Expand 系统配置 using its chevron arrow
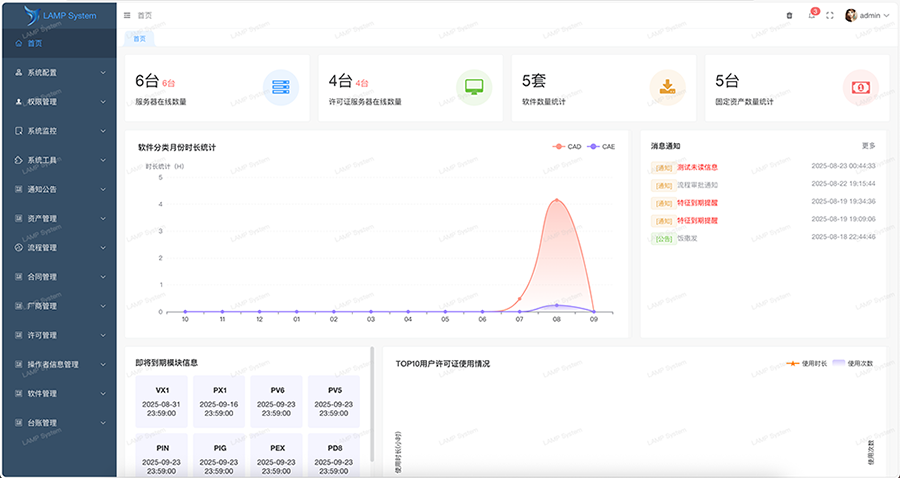Image resolution: width=900 pixels, height=478 pixels. [x=103, y=73]
